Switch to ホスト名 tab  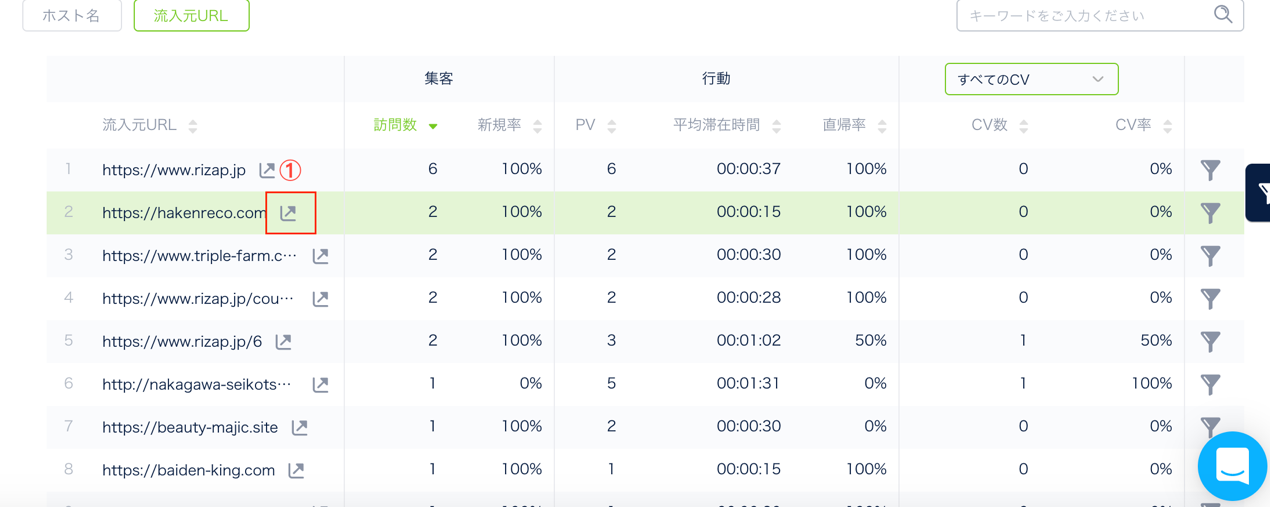click(x=72, y=16)
